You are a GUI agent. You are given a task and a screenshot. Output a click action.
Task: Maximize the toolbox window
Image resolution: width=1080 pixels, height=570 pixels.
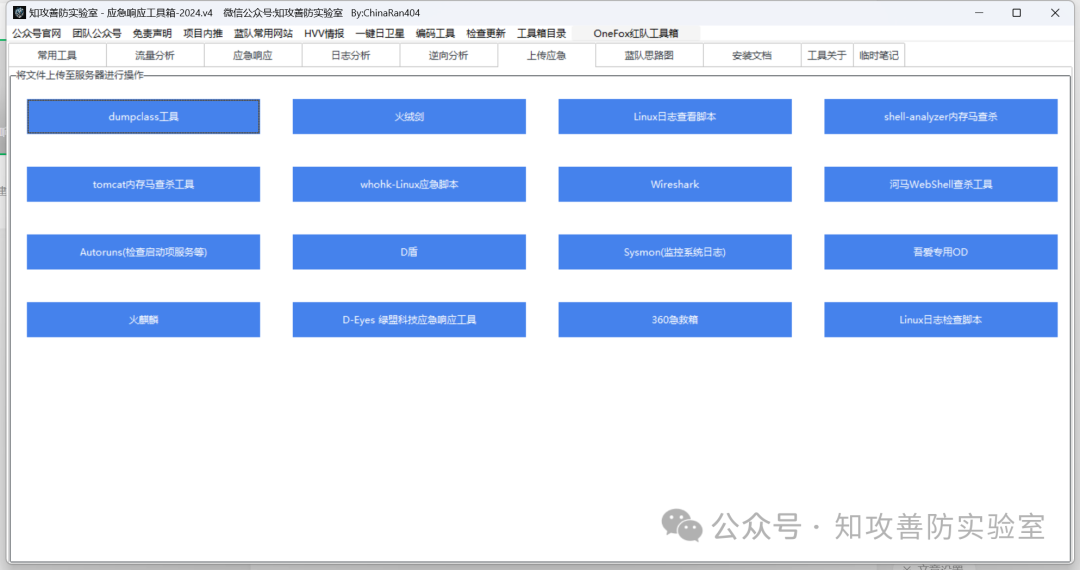pos(1017,12)
